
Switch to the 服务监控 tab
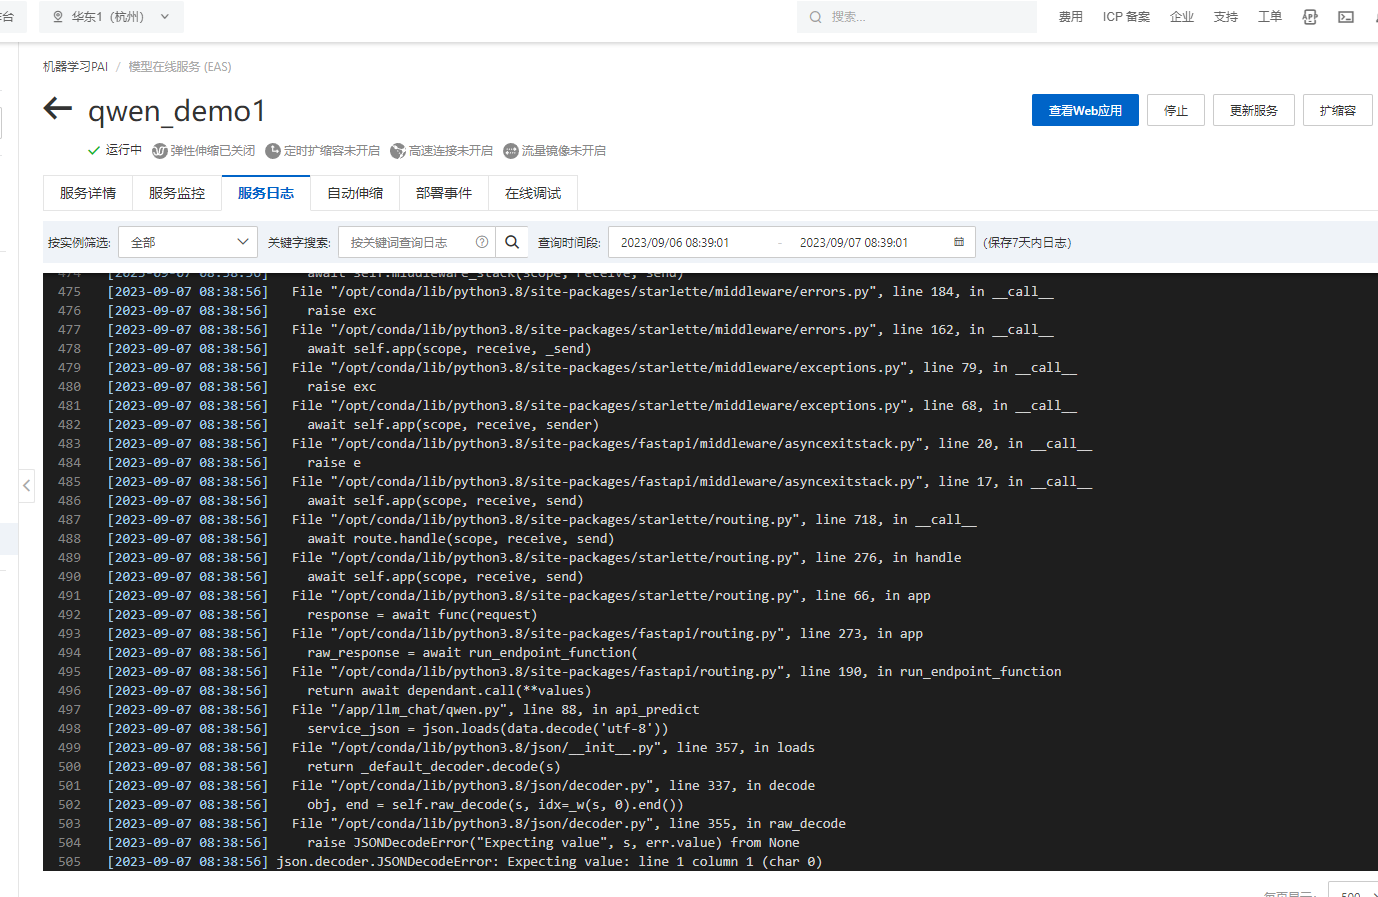coord(177,193)
